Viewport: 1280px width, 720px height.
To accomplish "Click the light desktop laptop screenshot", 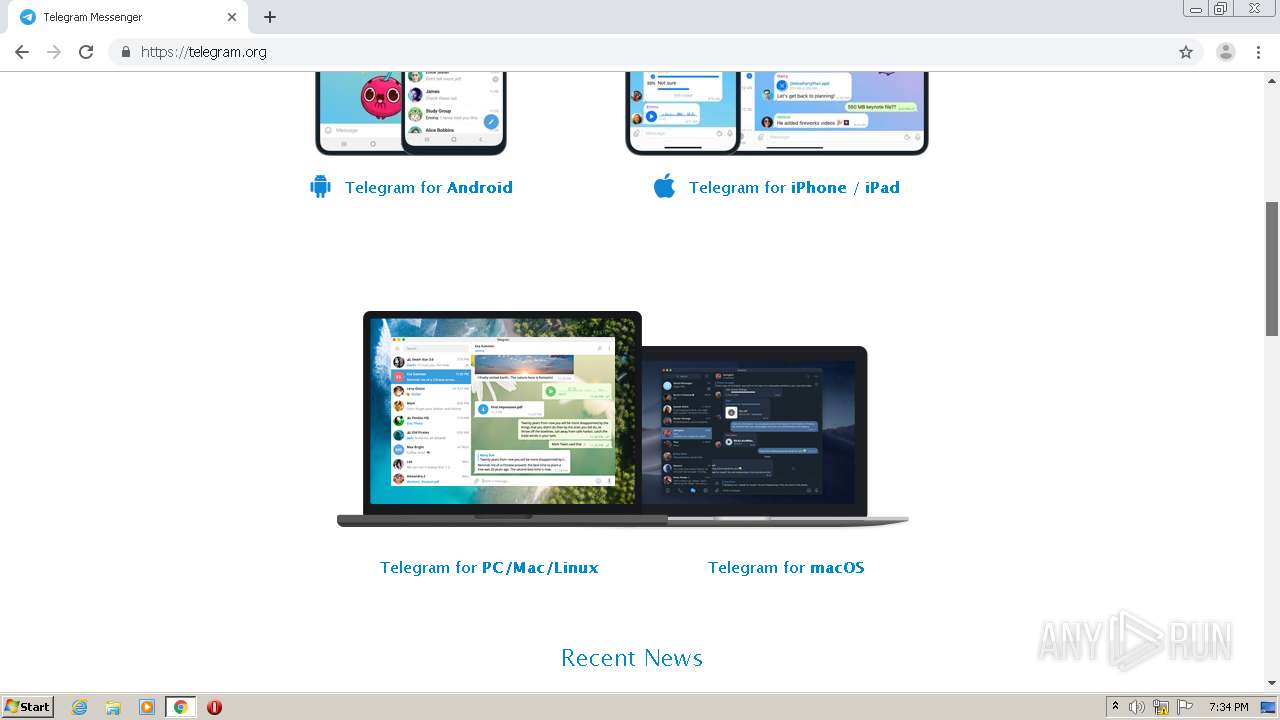I will pos(502,418).
